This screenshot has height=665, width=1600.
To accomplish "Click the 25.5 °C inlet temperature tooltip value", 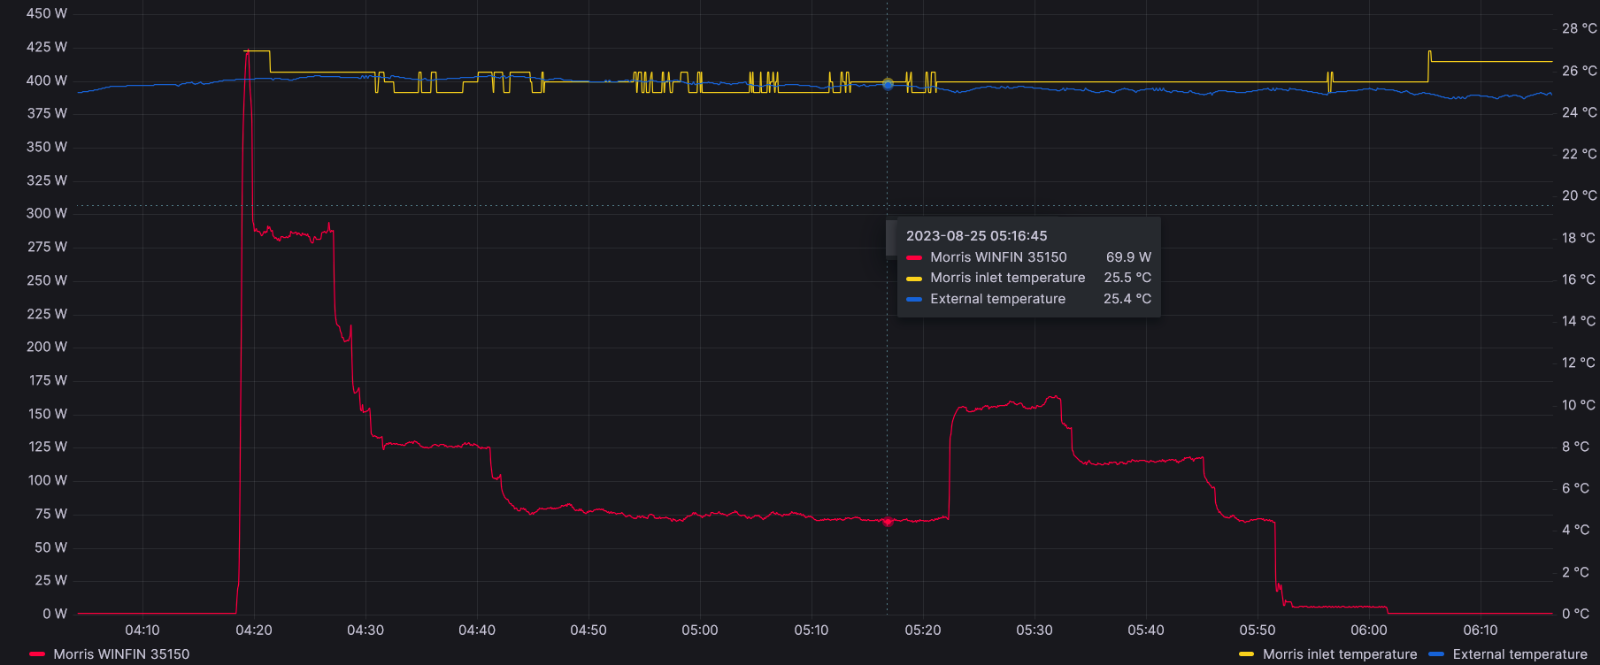I will (x=1127, y=278).
